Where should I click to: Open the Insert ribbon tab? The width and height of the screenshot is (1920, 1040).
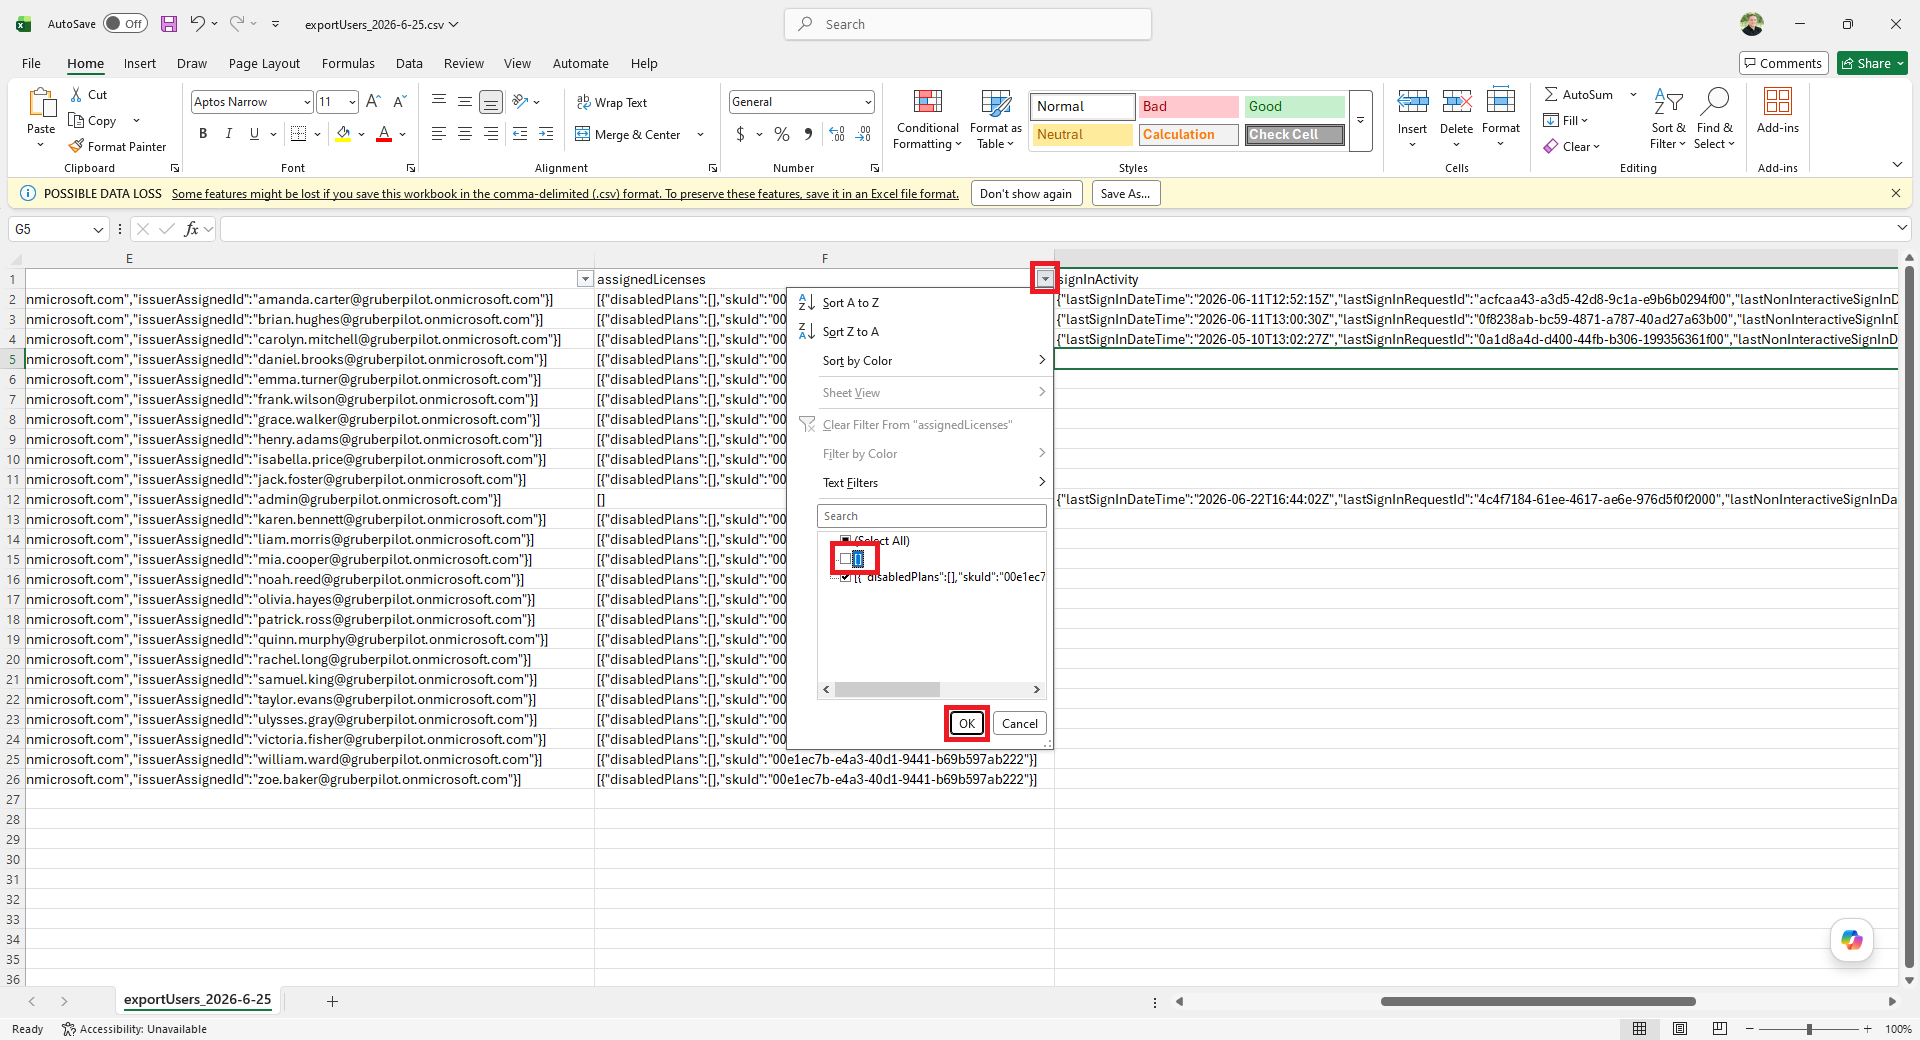pos(139,63)
